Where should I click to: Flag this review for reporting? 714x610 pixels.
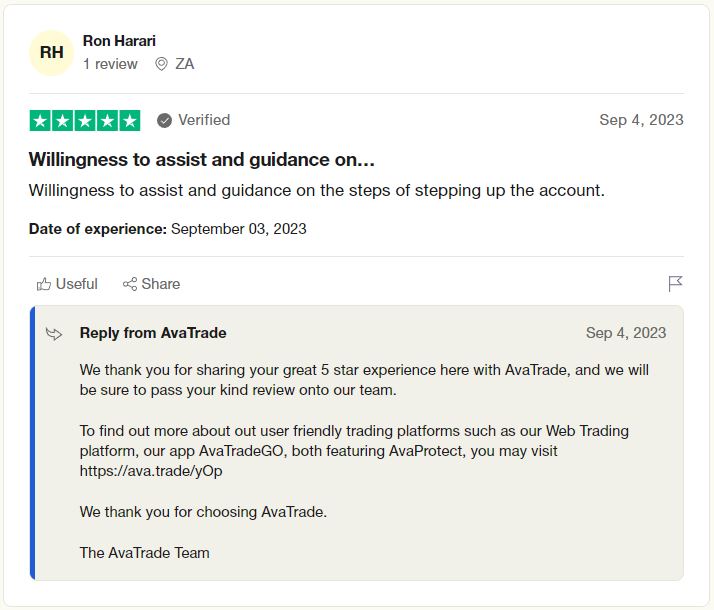coord(675,284)
